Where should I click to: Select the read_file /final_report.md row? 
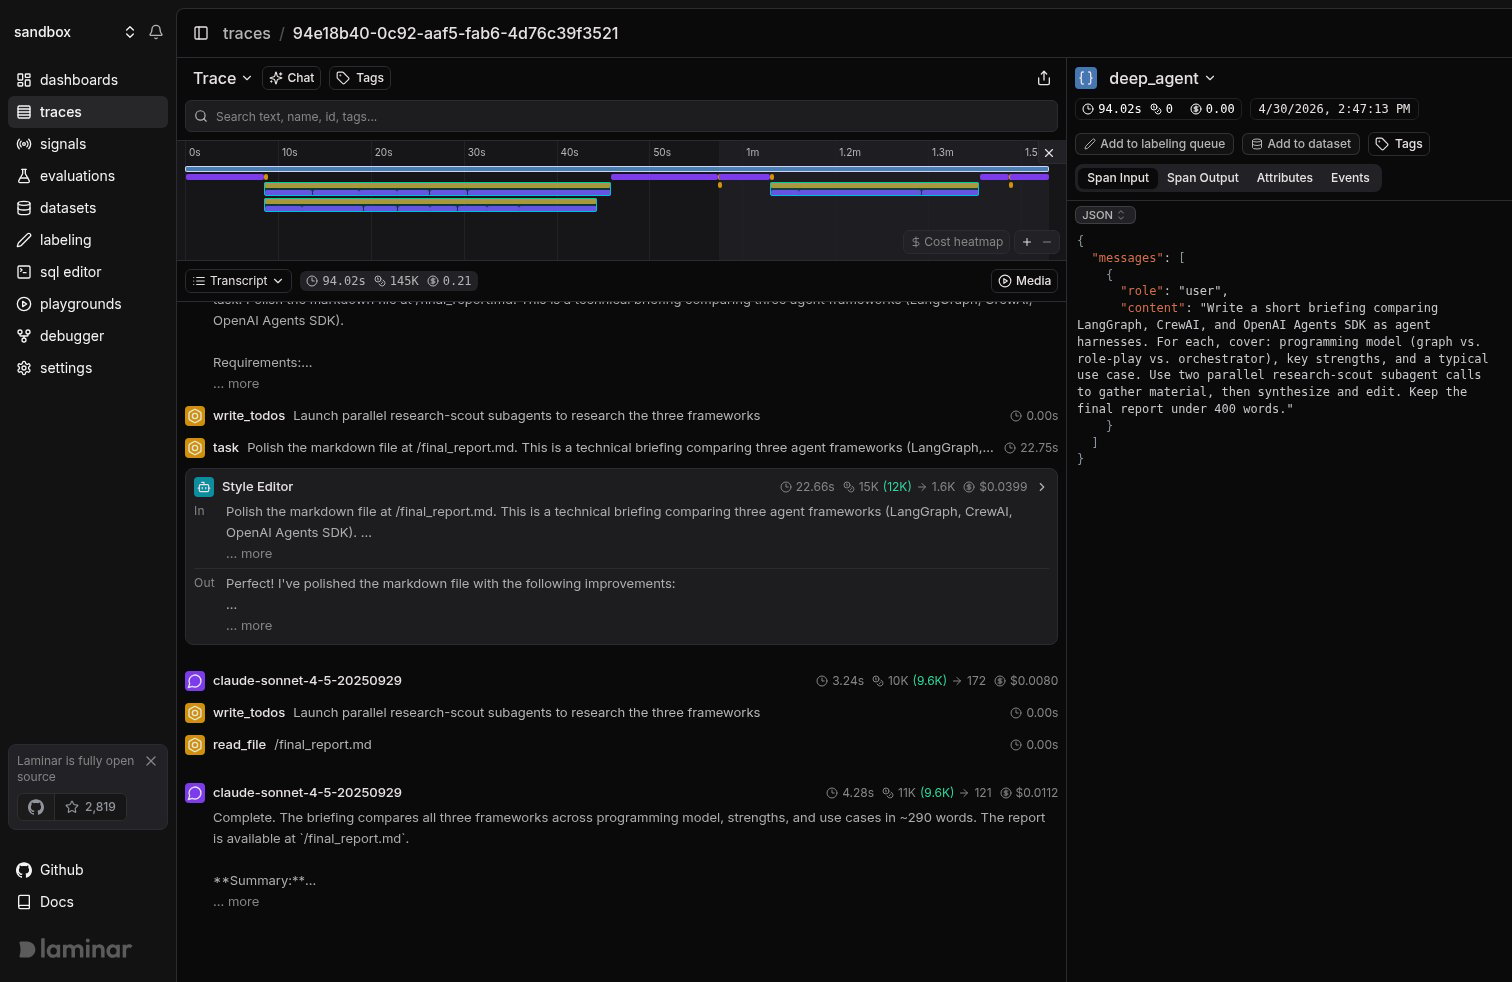coord(621,745)
